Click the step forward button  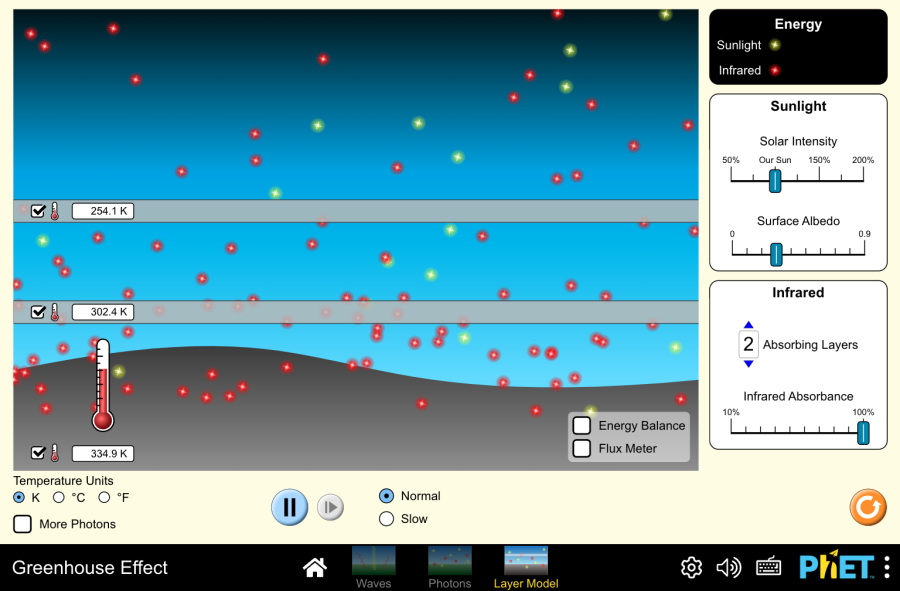pos(330,507)
